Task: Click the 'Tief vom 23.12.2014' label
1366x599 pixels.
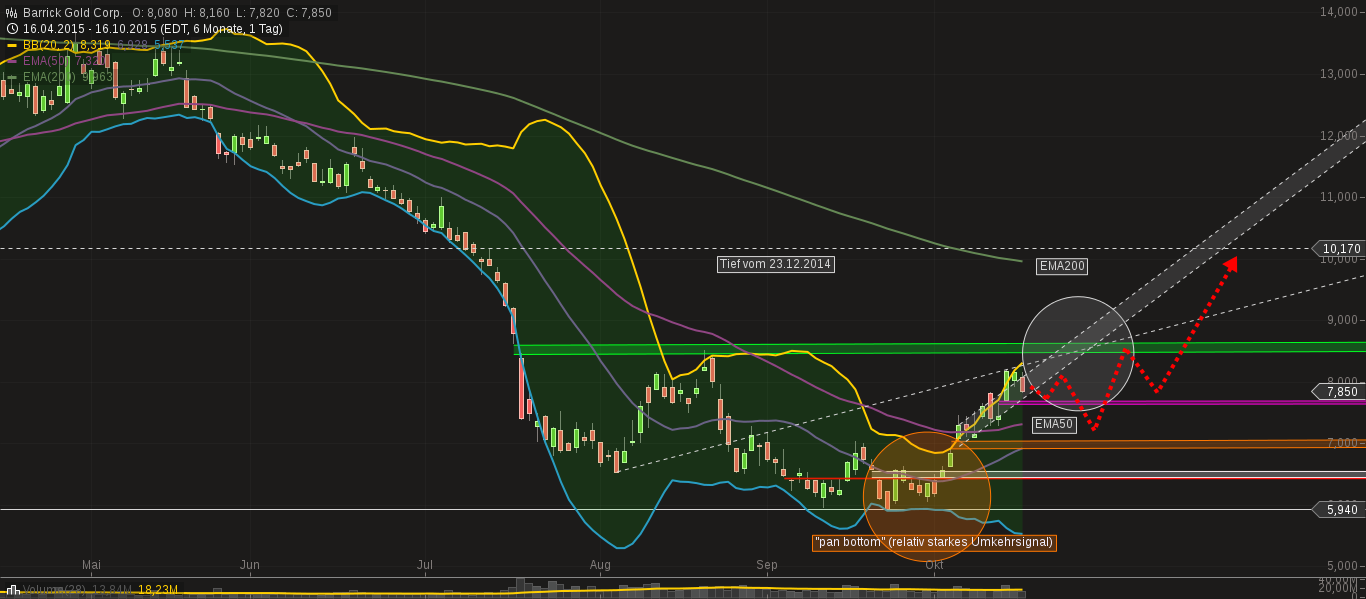Action: (x=774, y=265)
